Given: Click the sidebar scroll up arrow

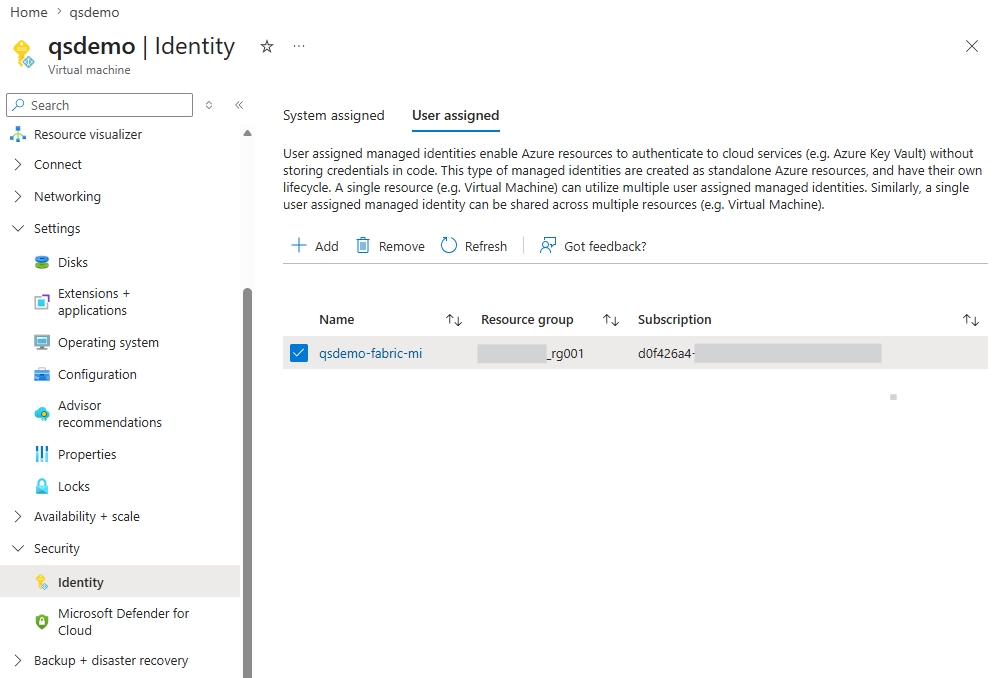Looking at the screenshot, I should pyautogui.click(x=247, y=133).
